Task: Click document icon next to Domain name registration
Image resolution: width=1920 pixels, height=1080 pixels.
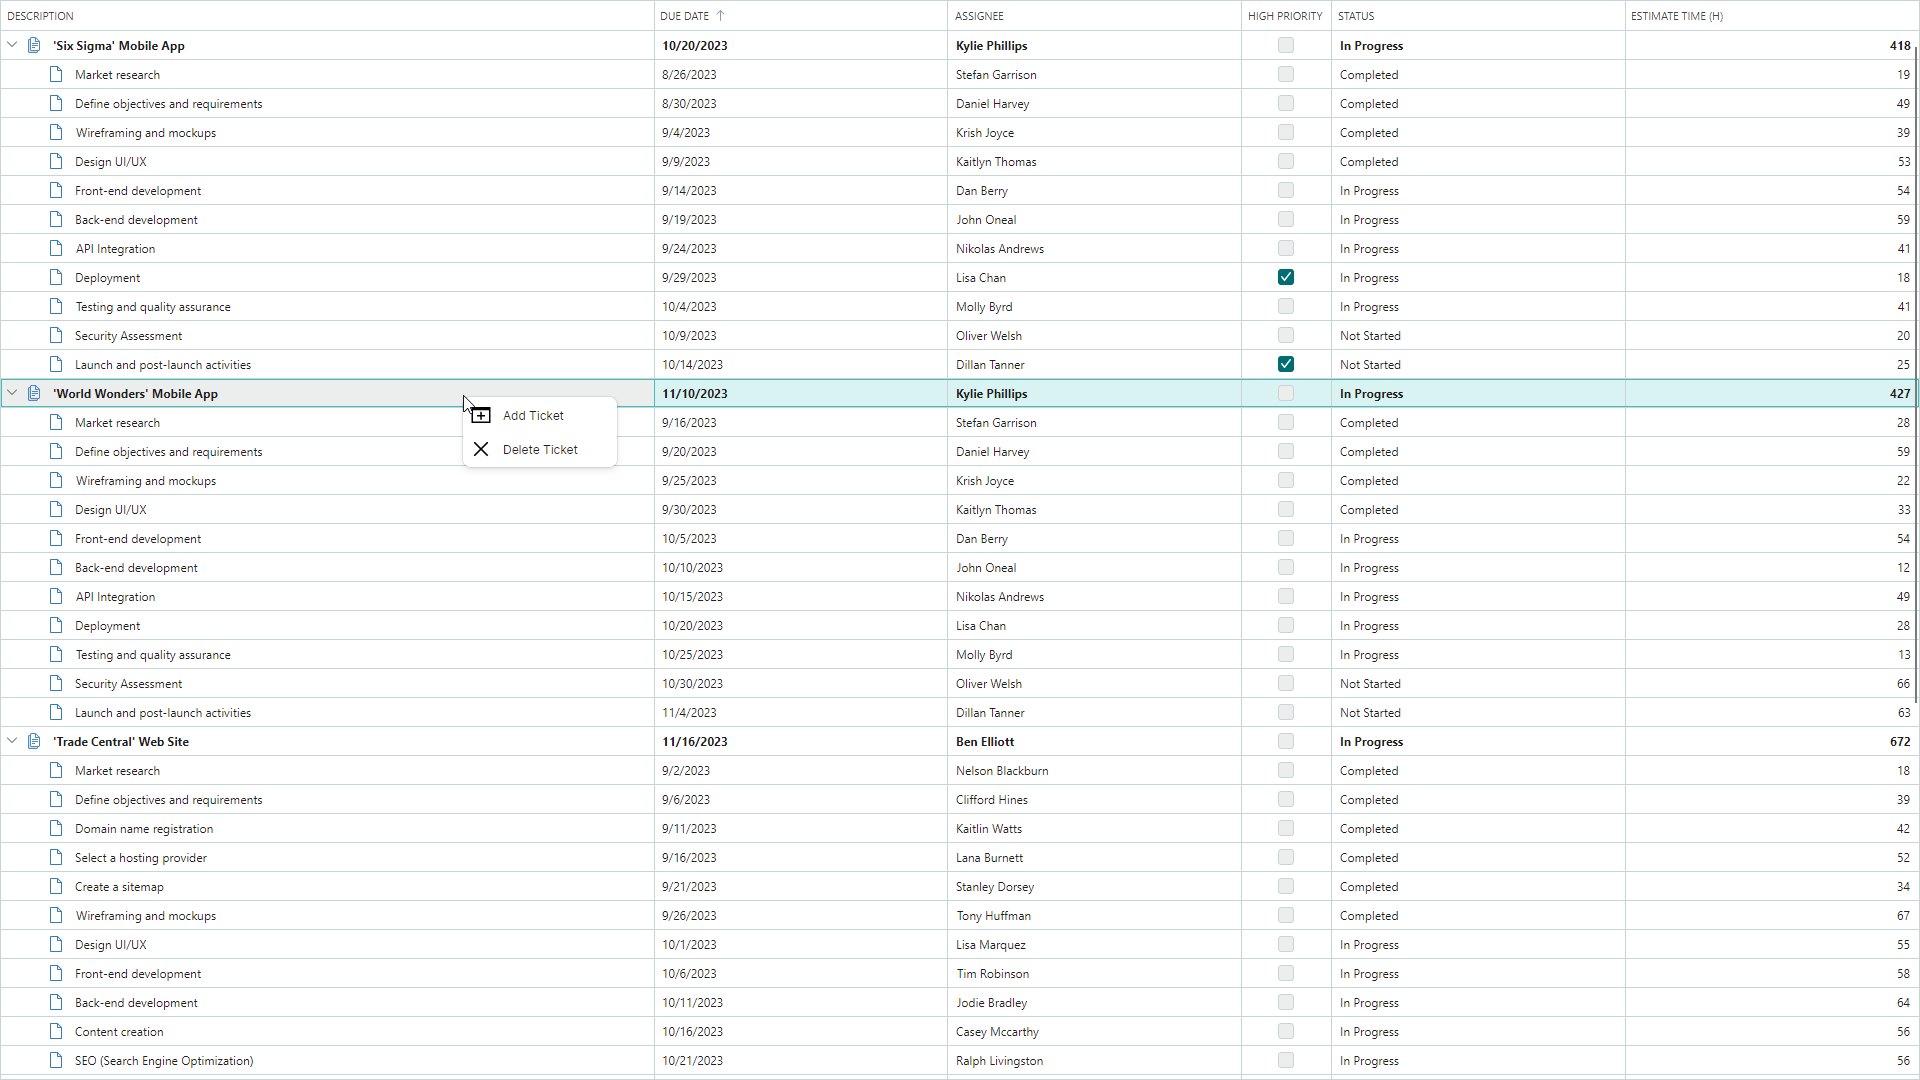Action: (56, 829)
